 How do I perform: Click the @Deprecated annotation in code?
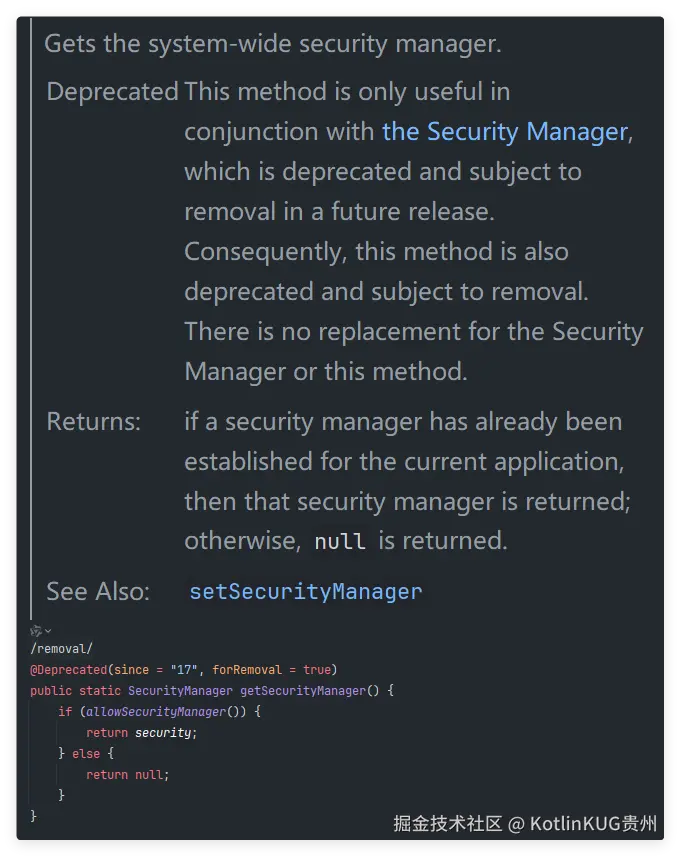click(x=67, y=669)
